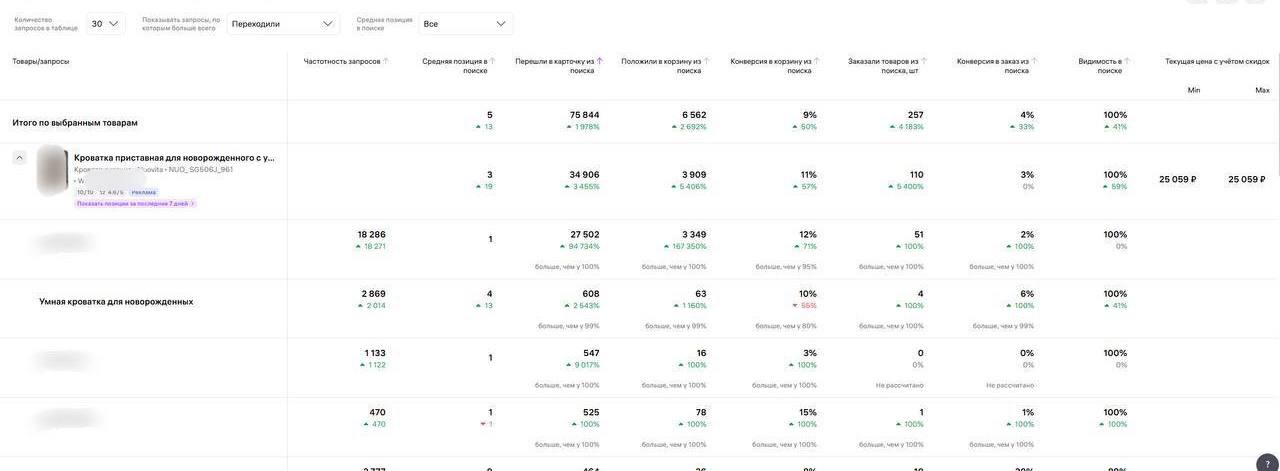Image resolution: width=1280 pixels, height=471 pixels.
Task: Collapse the Кроватка приставная product row
Action: [x=19, y=158]
